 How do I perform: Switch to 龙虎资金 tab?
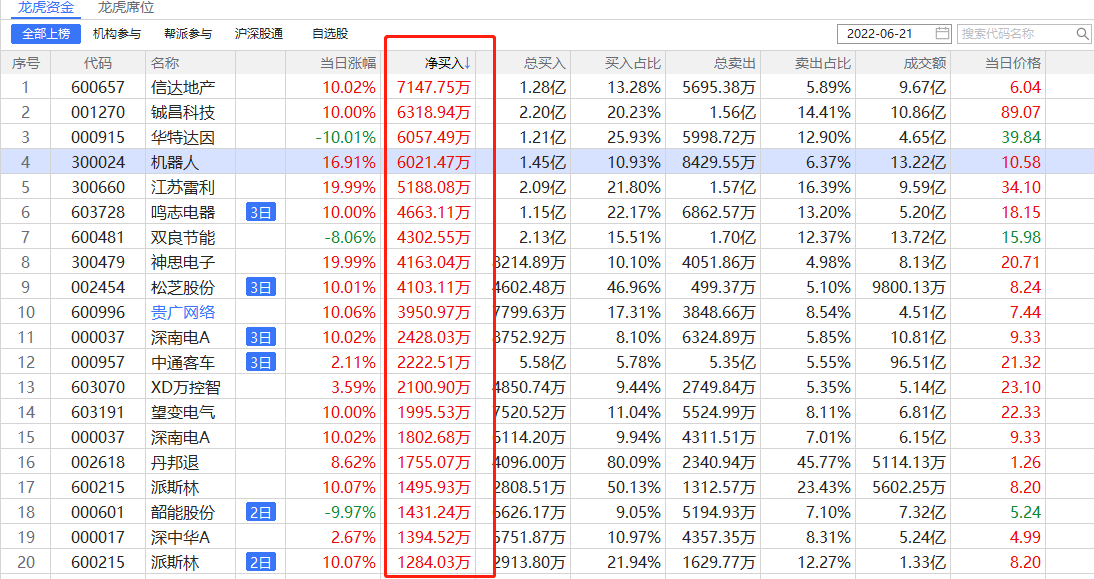coord(46,8)
